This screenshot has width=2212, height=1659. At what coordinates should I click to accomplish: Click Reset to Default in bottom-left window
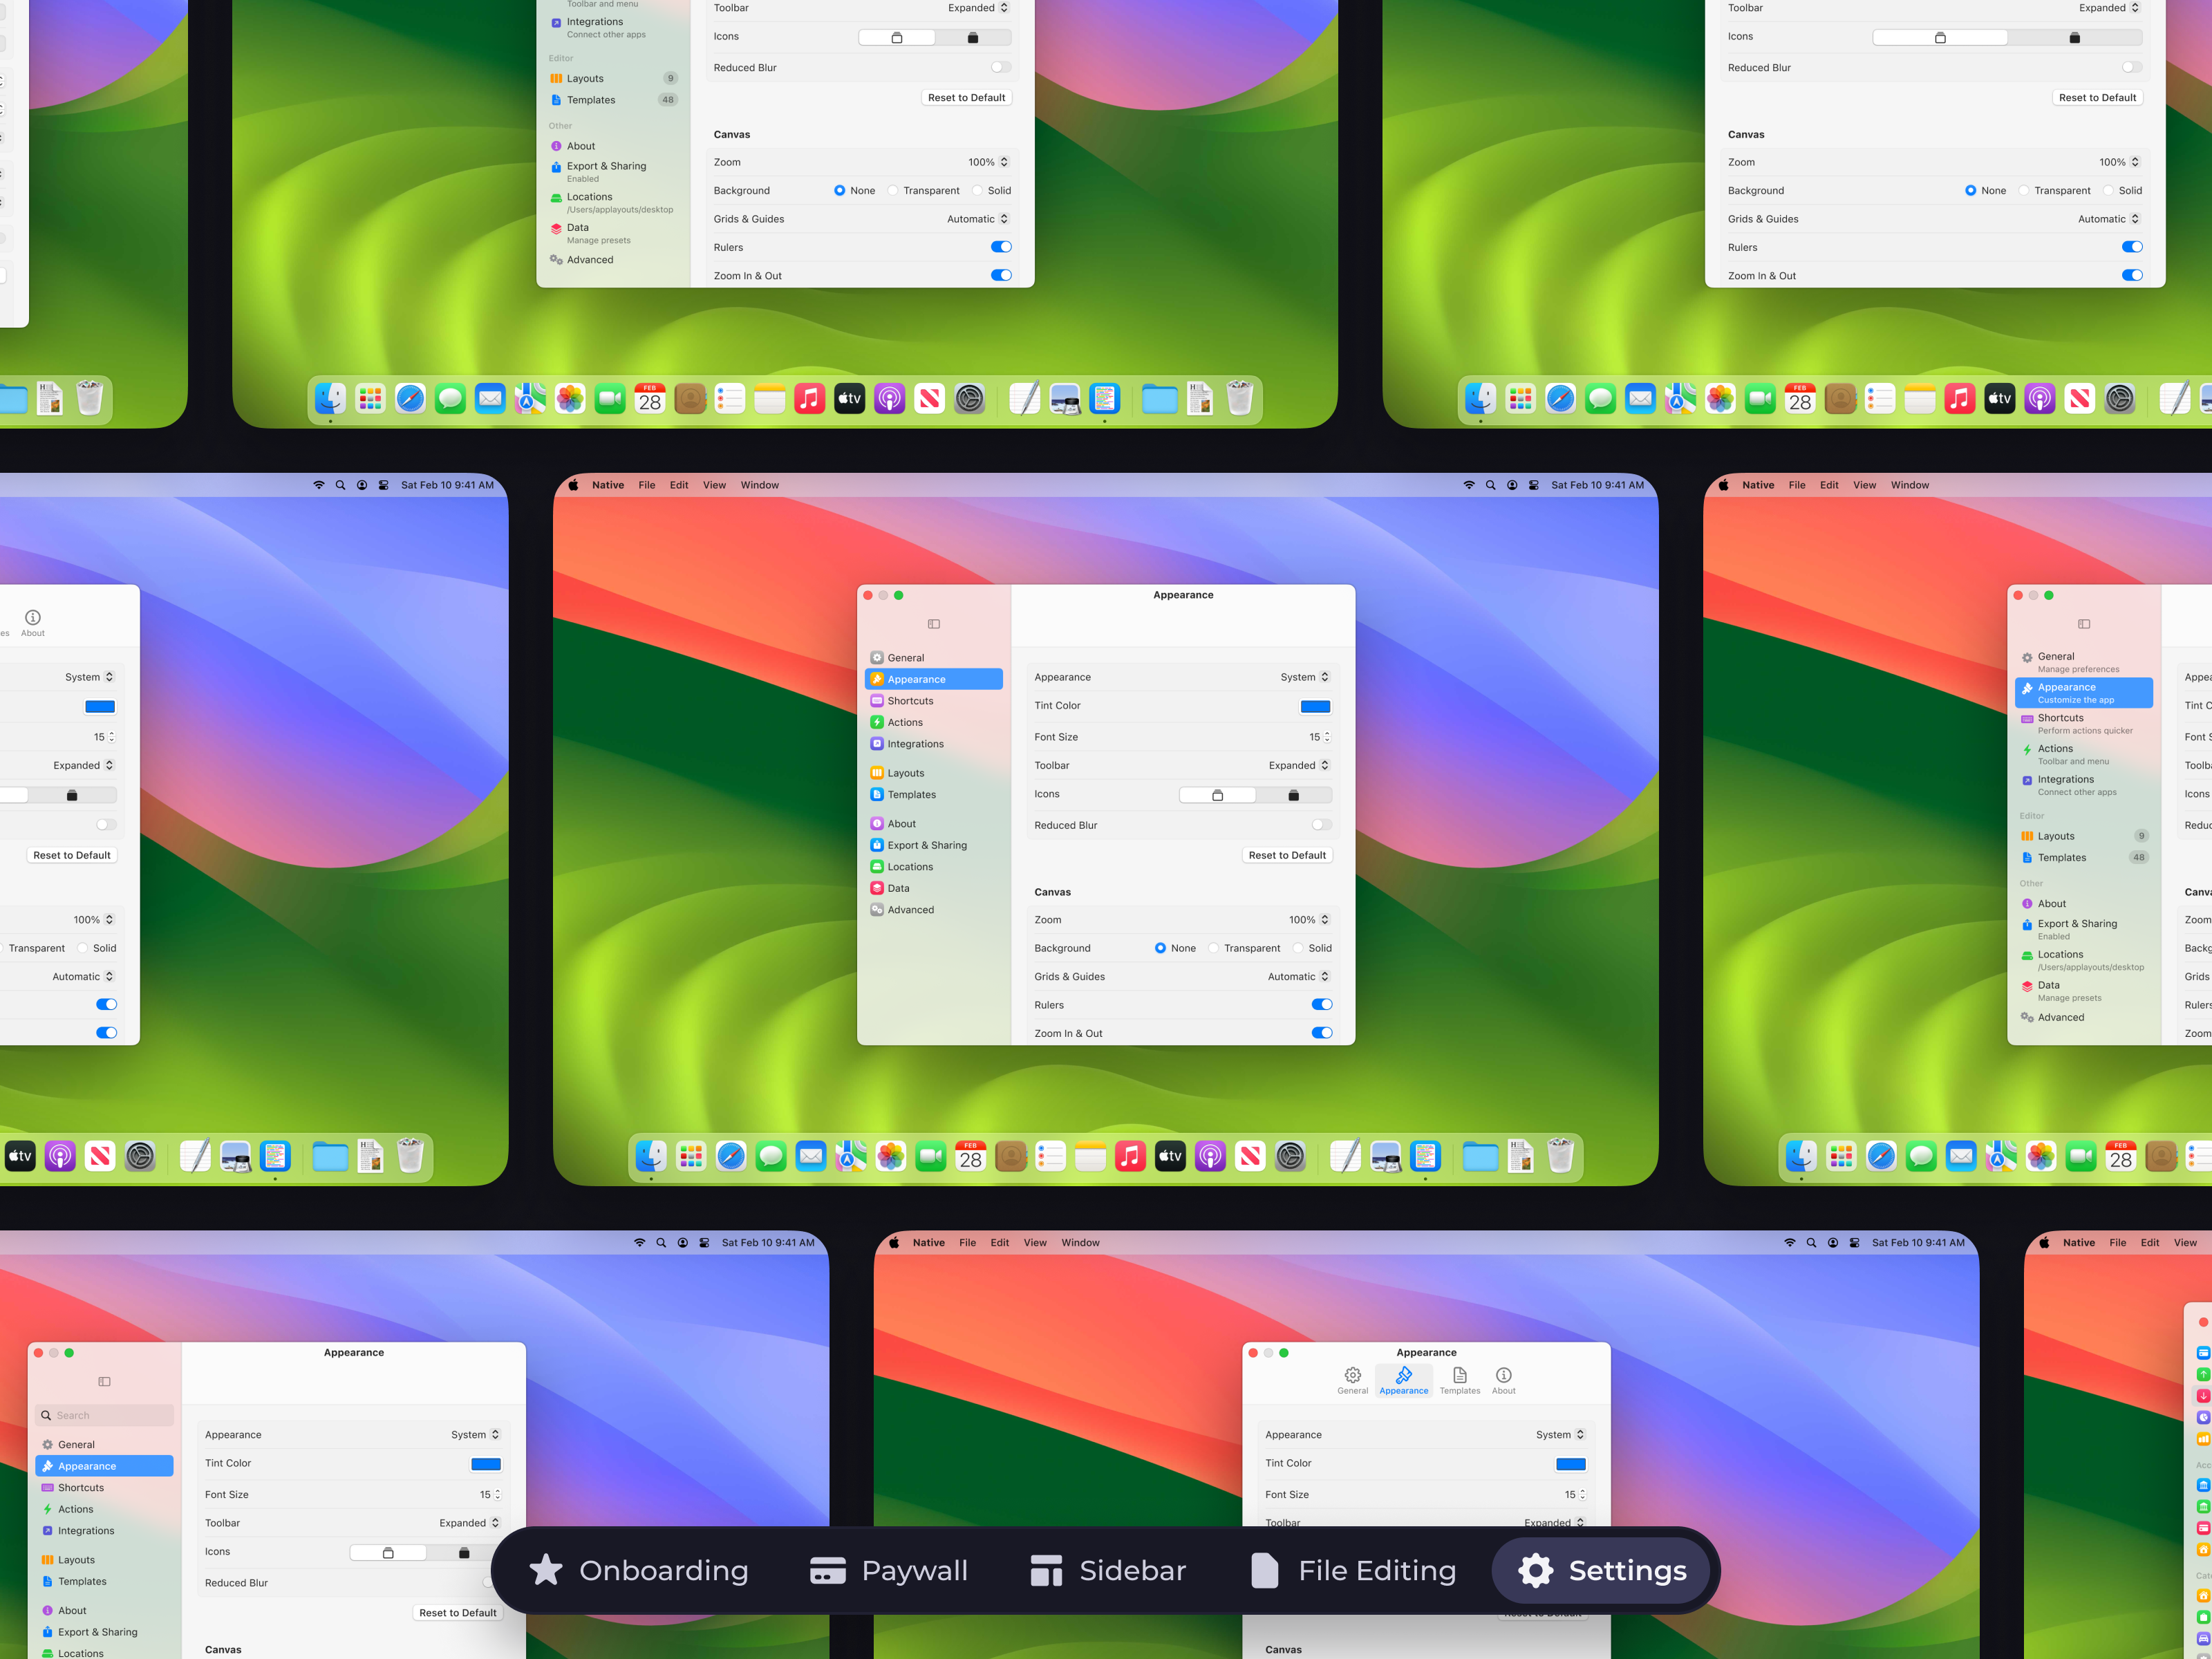point(457,1613)
